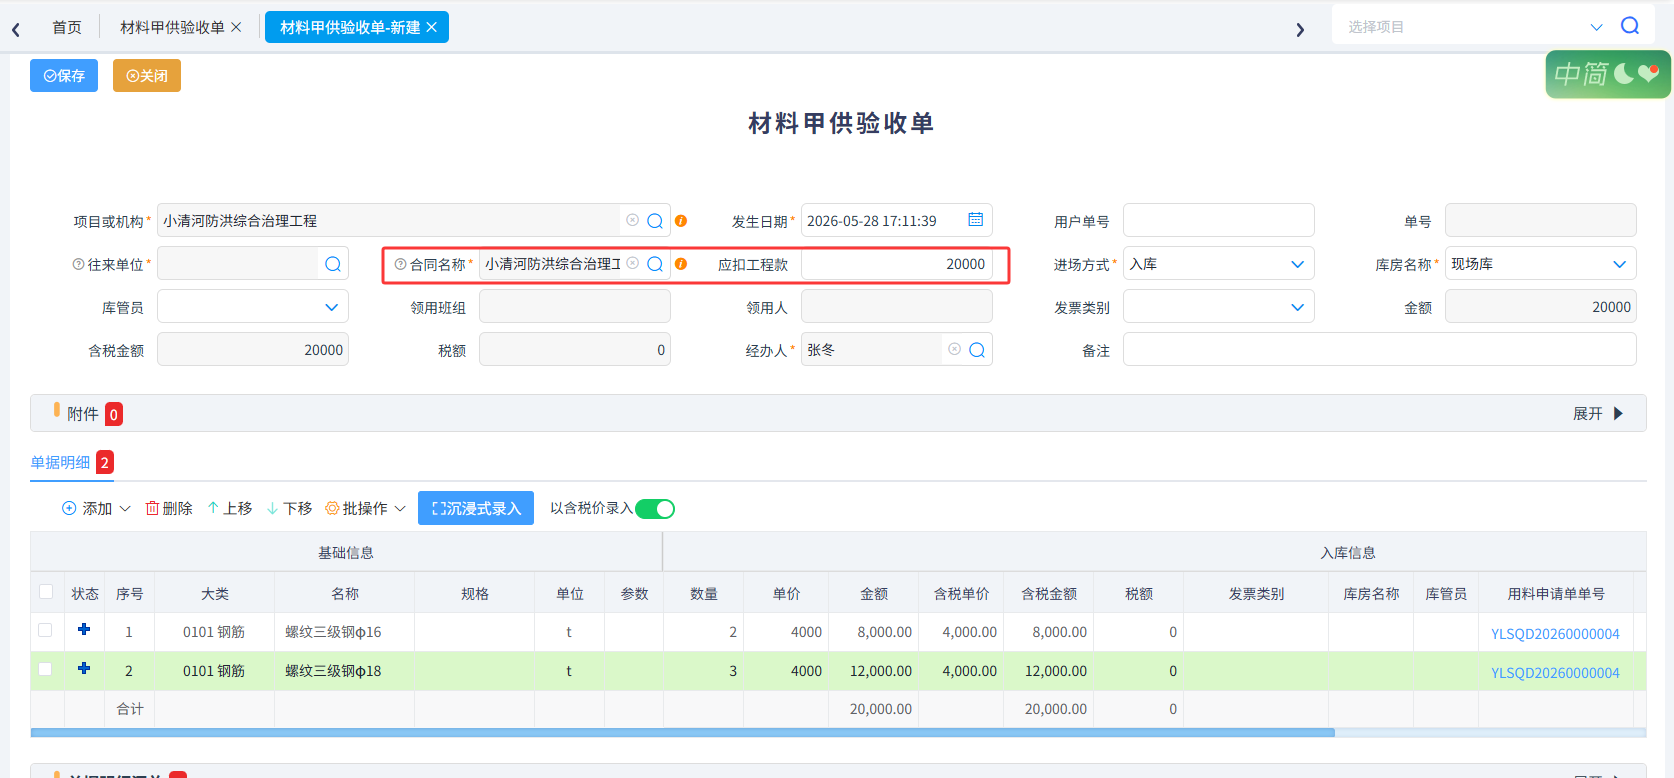Open the 添加 dropdown menu
This screenshot has height=778, width=1674.
coord(96,508)
